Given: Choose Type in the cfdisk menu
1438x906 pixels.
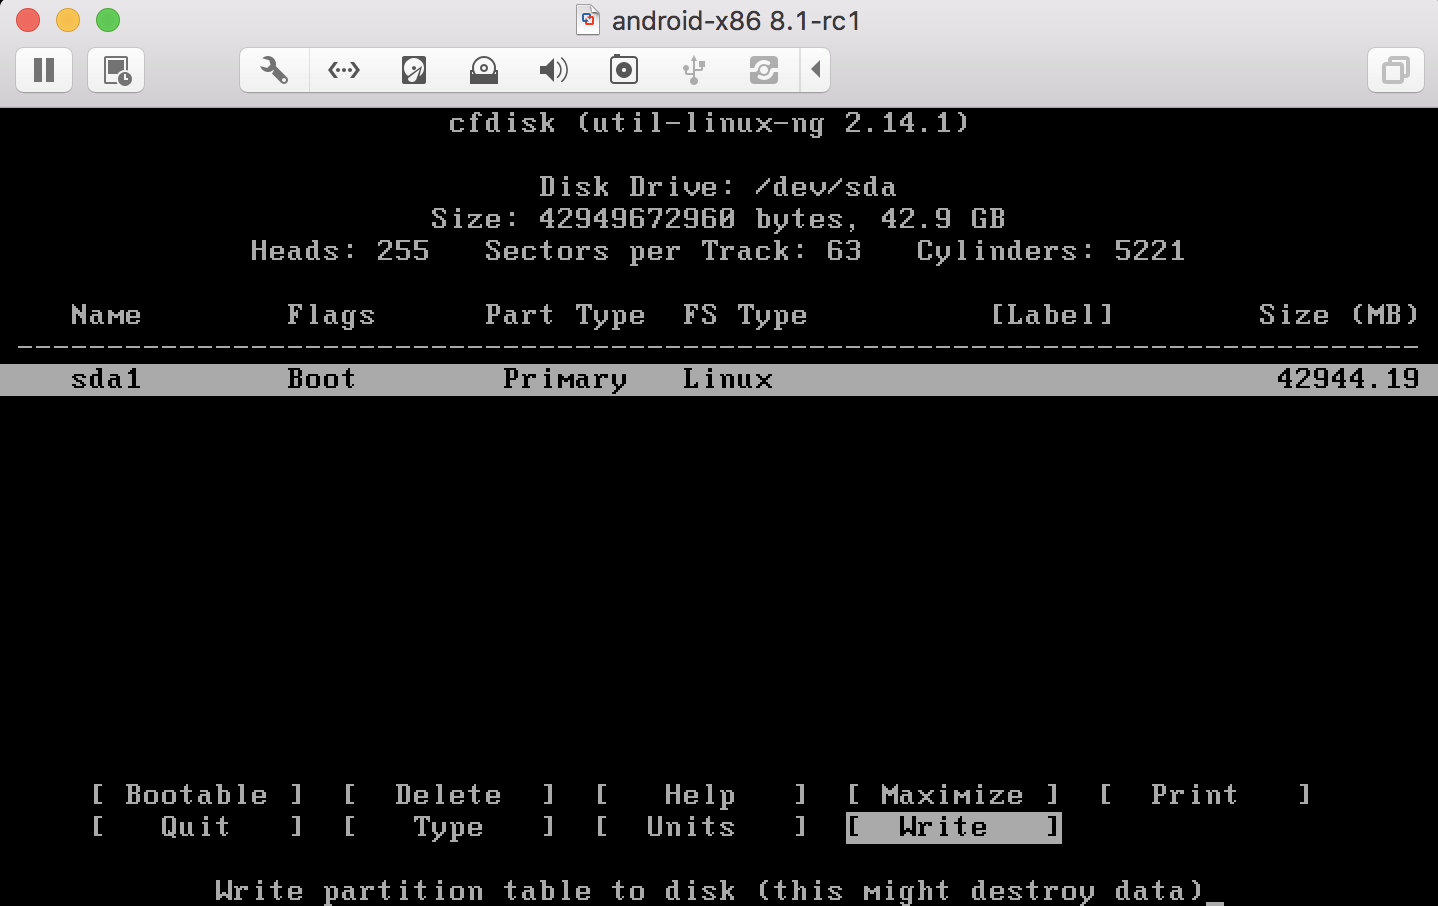Looking at the screenshot, I should coord(448,827).
